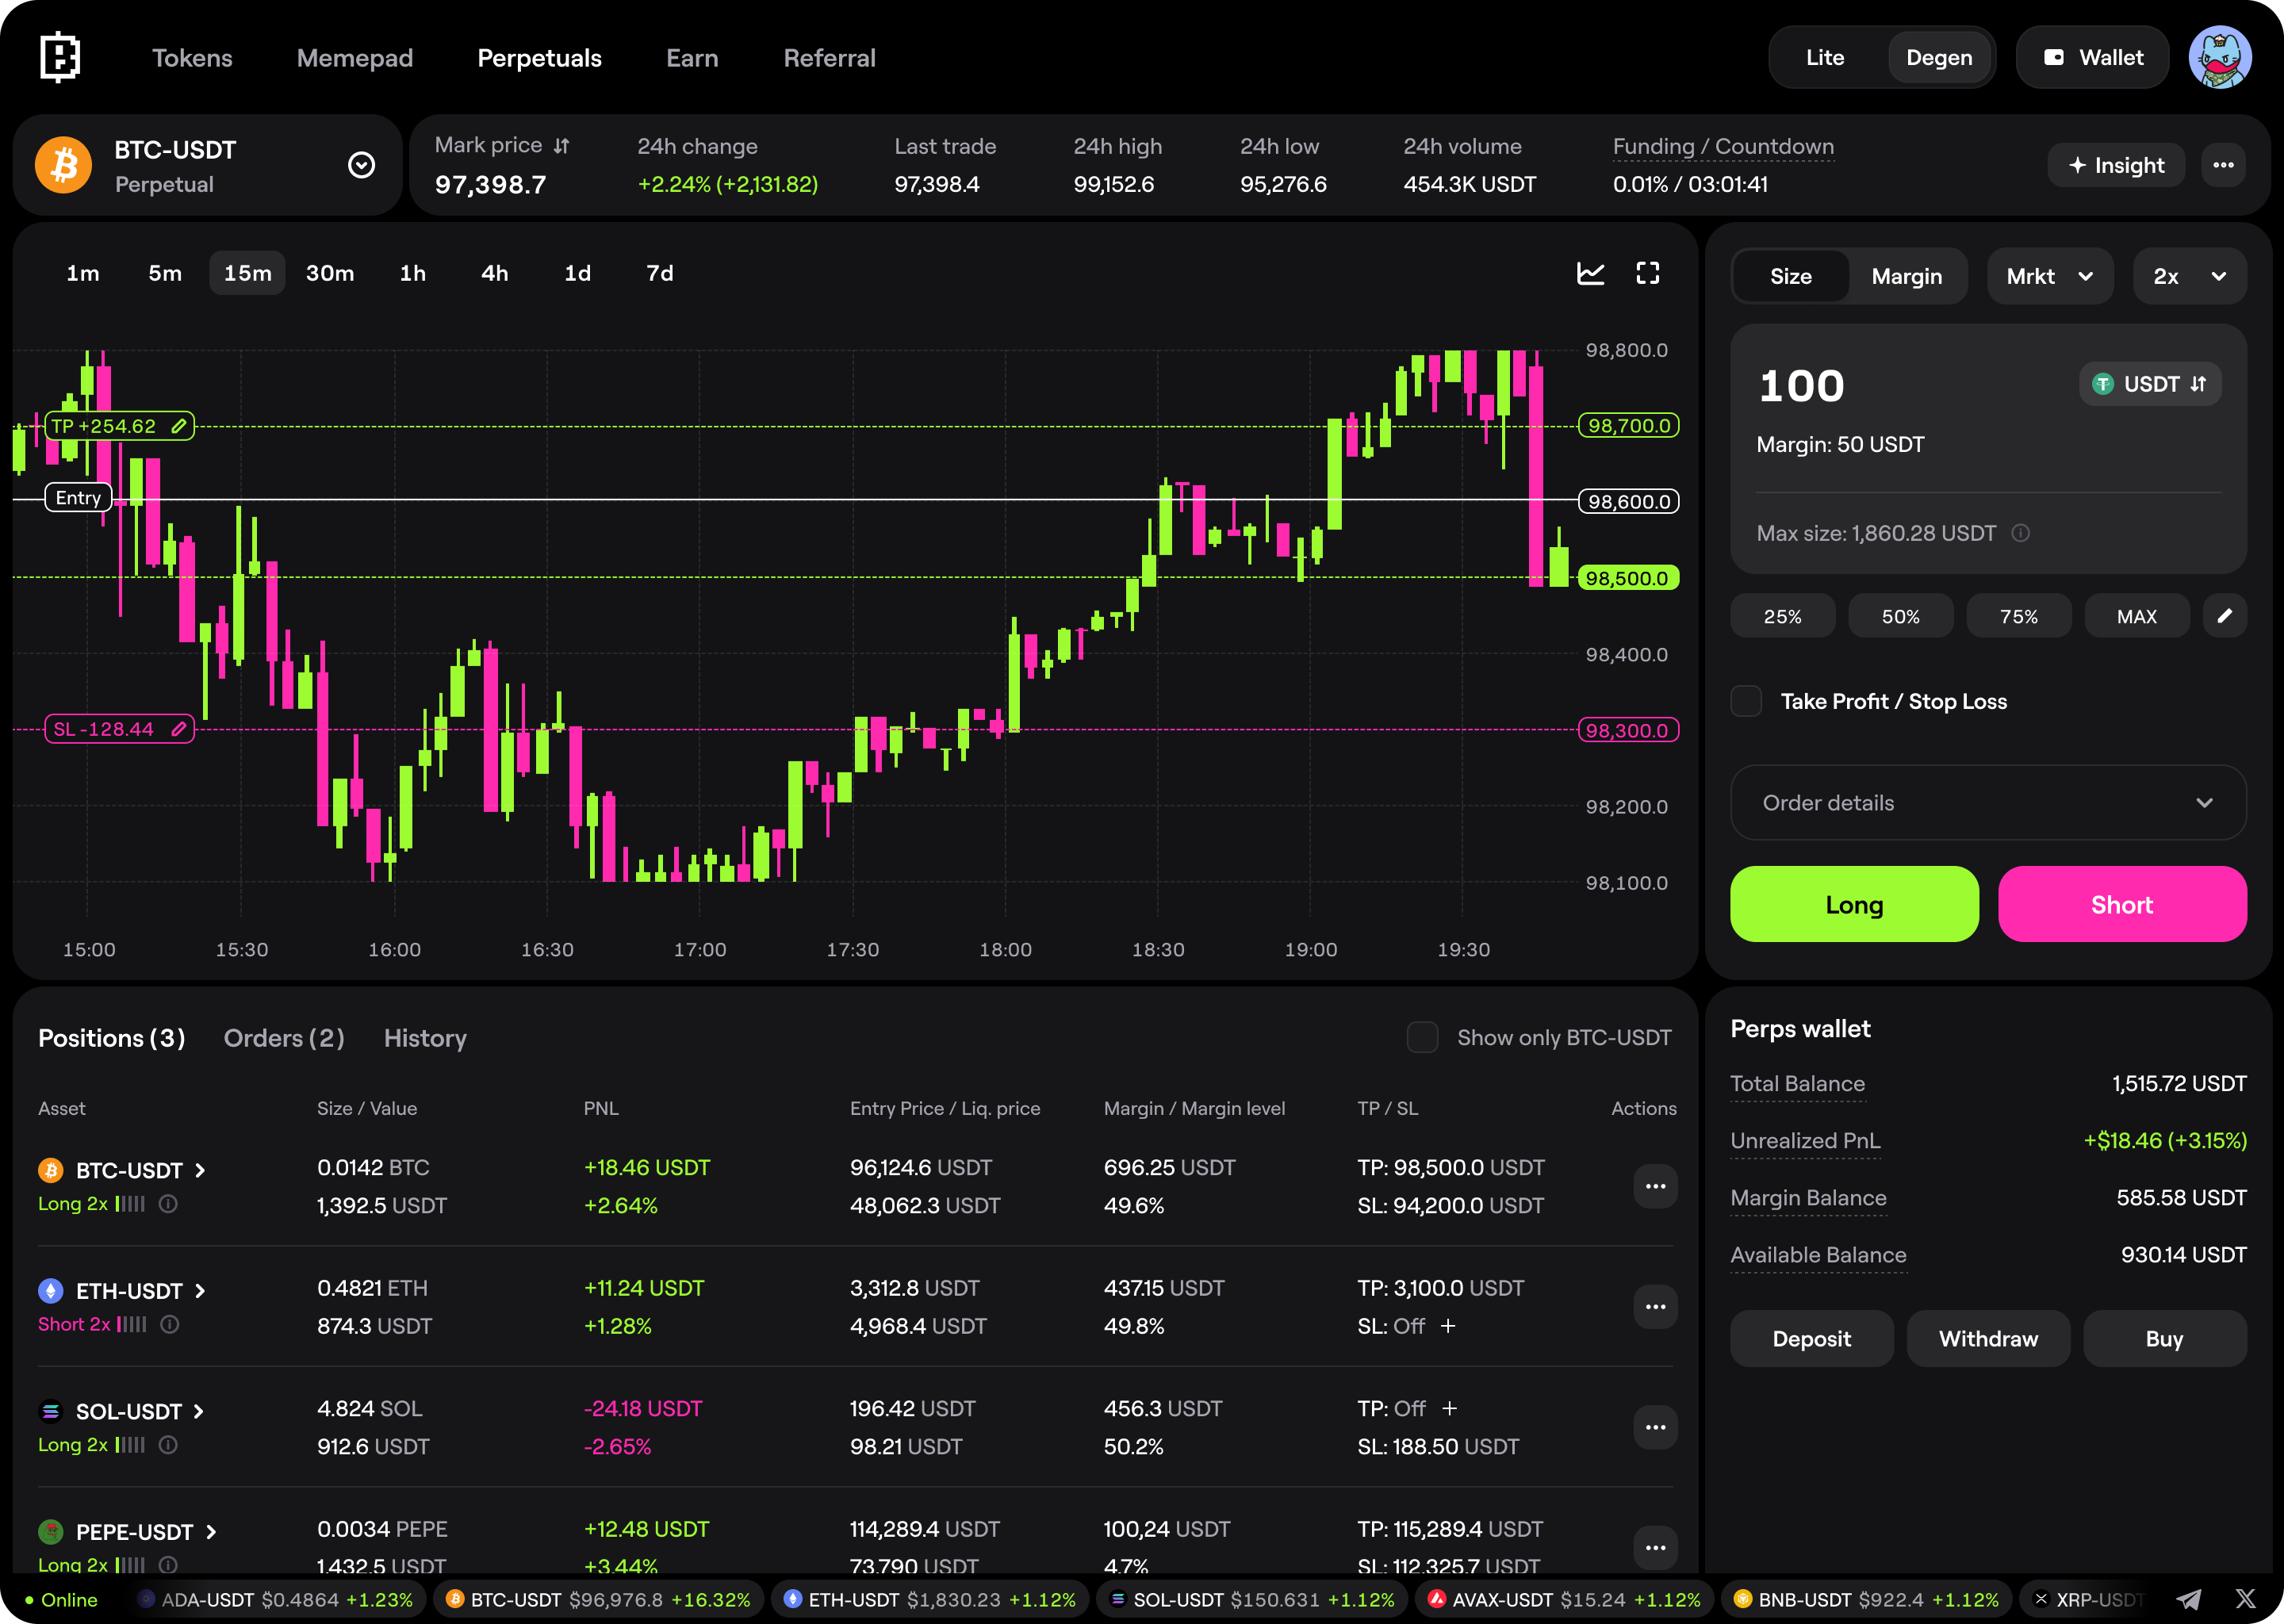Click the order size input showing 100
The width and height of the screenshot is (2284, 1624).
(1802, 386)
